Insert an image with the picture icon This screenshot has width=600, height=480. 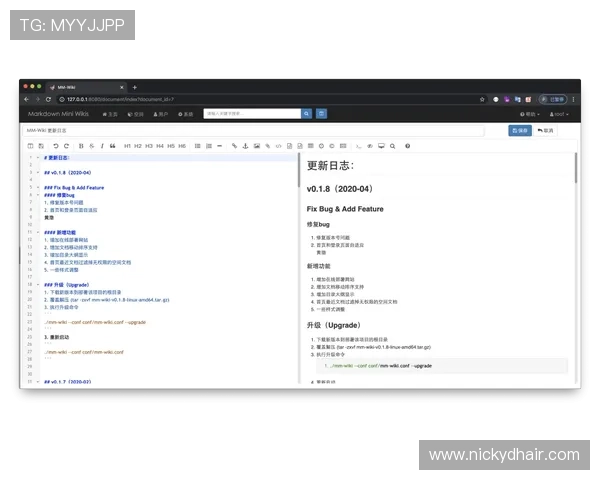(257, 146)
